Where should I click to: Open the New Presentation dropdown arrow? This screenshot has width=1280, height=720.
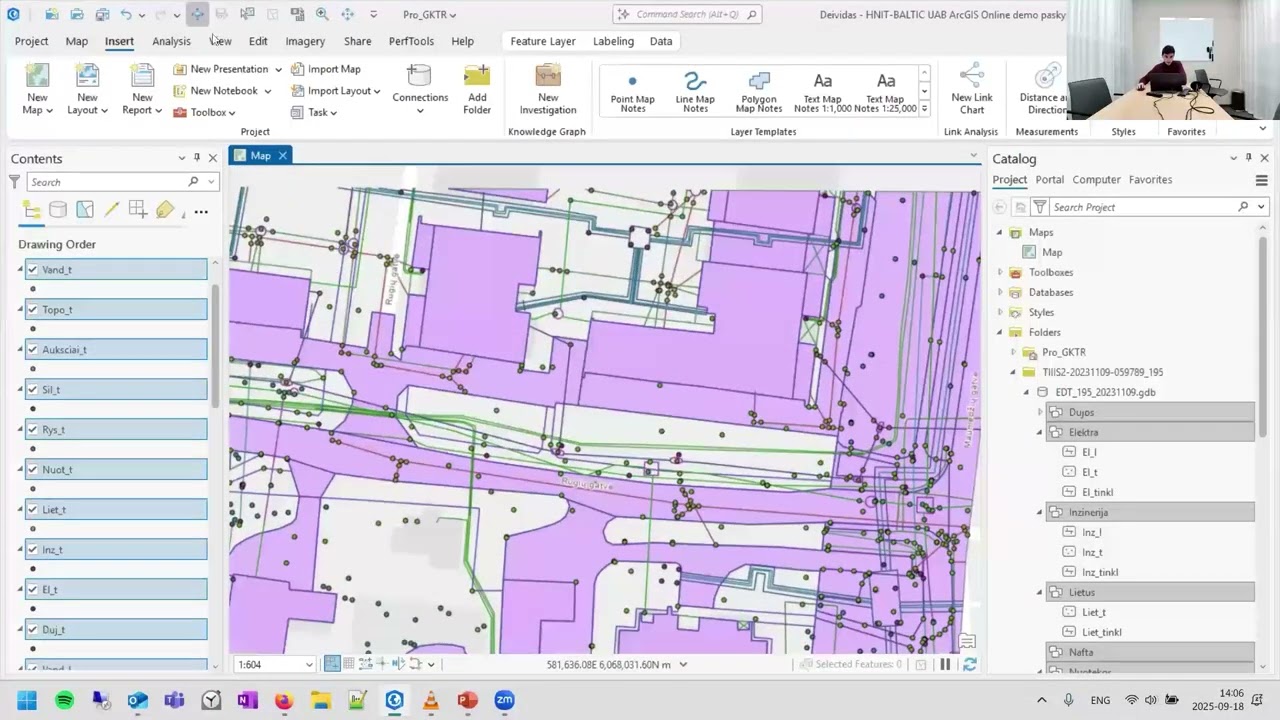[x=278, y=70]
